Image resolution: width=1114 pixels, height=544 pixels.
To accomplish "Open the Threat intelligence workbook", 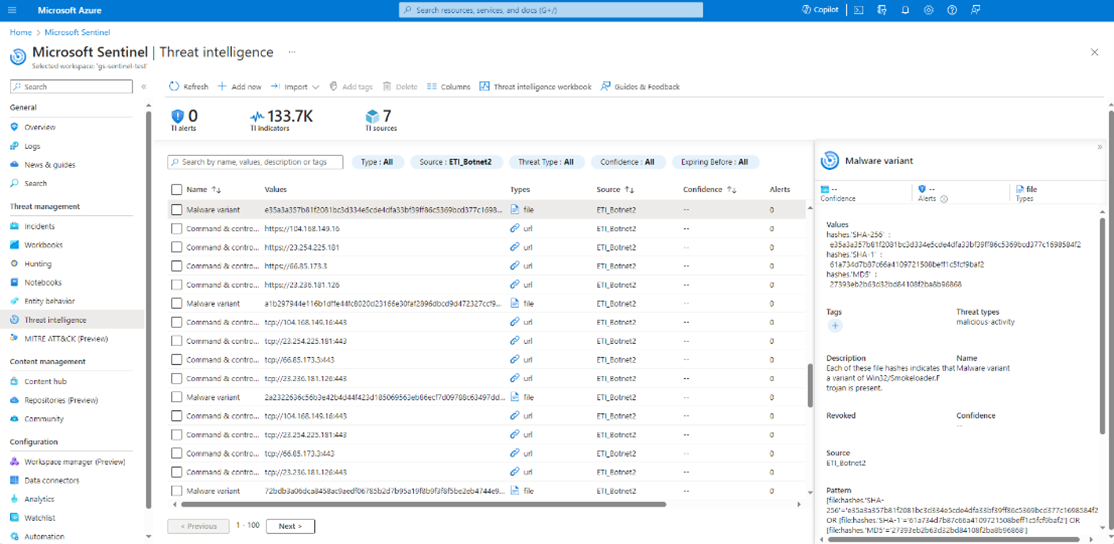I will (535, 87).
